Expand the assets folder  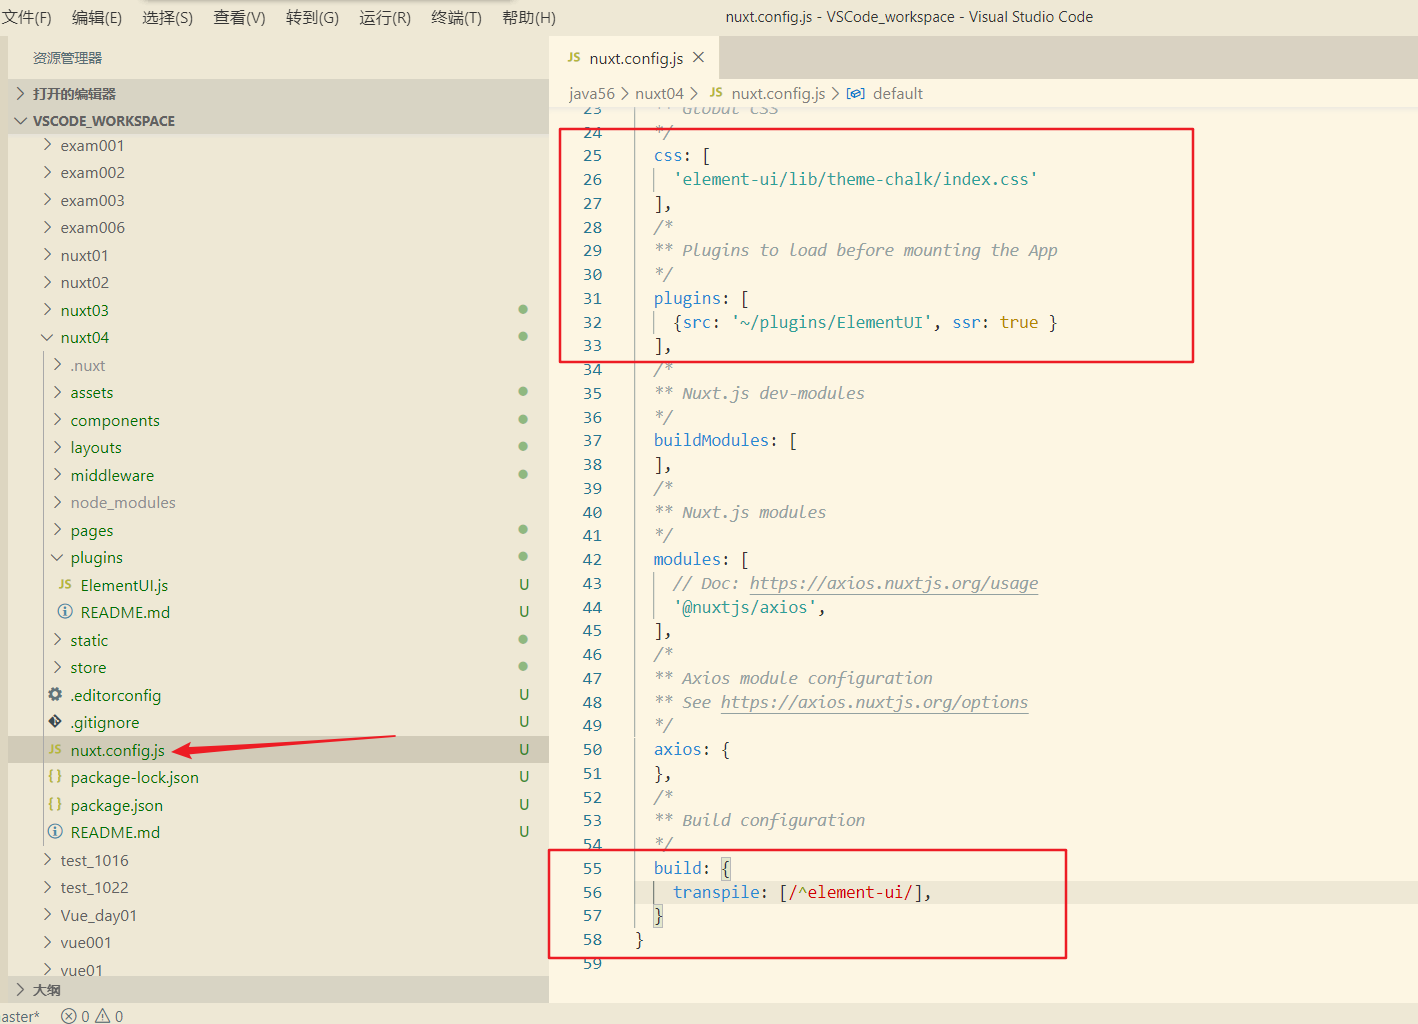[57, 392]
